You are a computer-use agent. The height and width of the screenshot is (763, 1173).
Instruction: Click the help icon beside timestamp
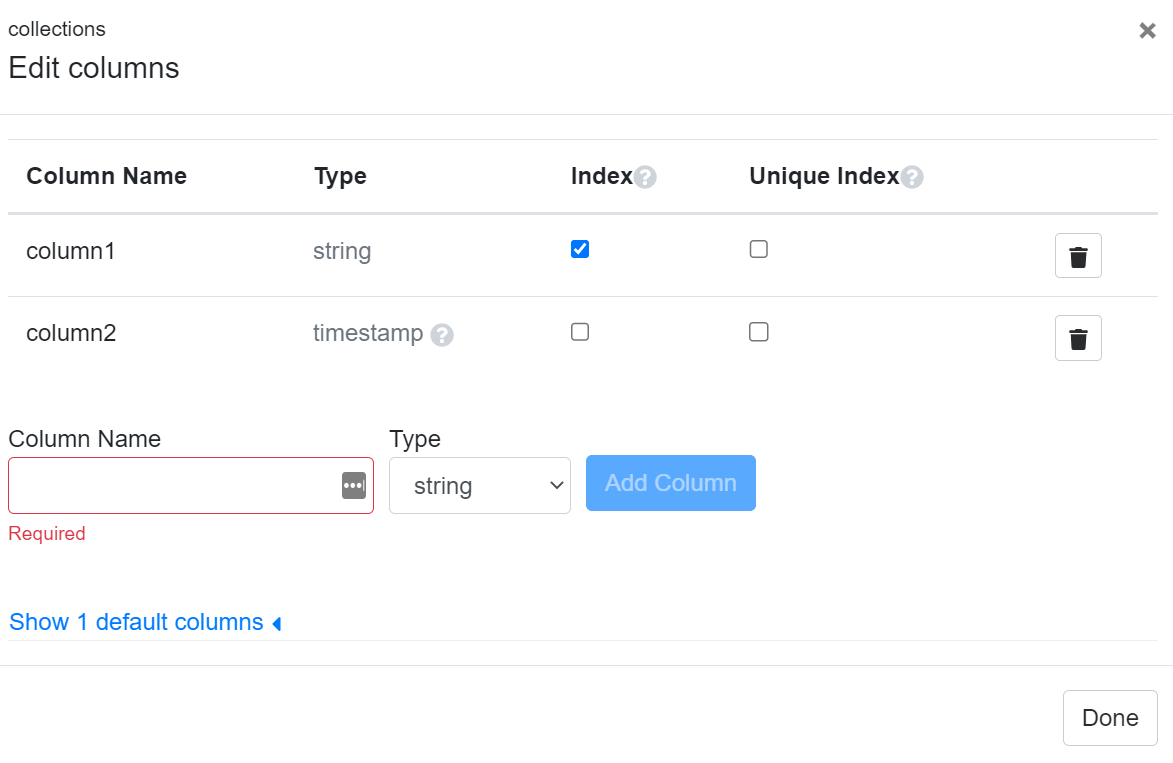(x=442, y=335)
